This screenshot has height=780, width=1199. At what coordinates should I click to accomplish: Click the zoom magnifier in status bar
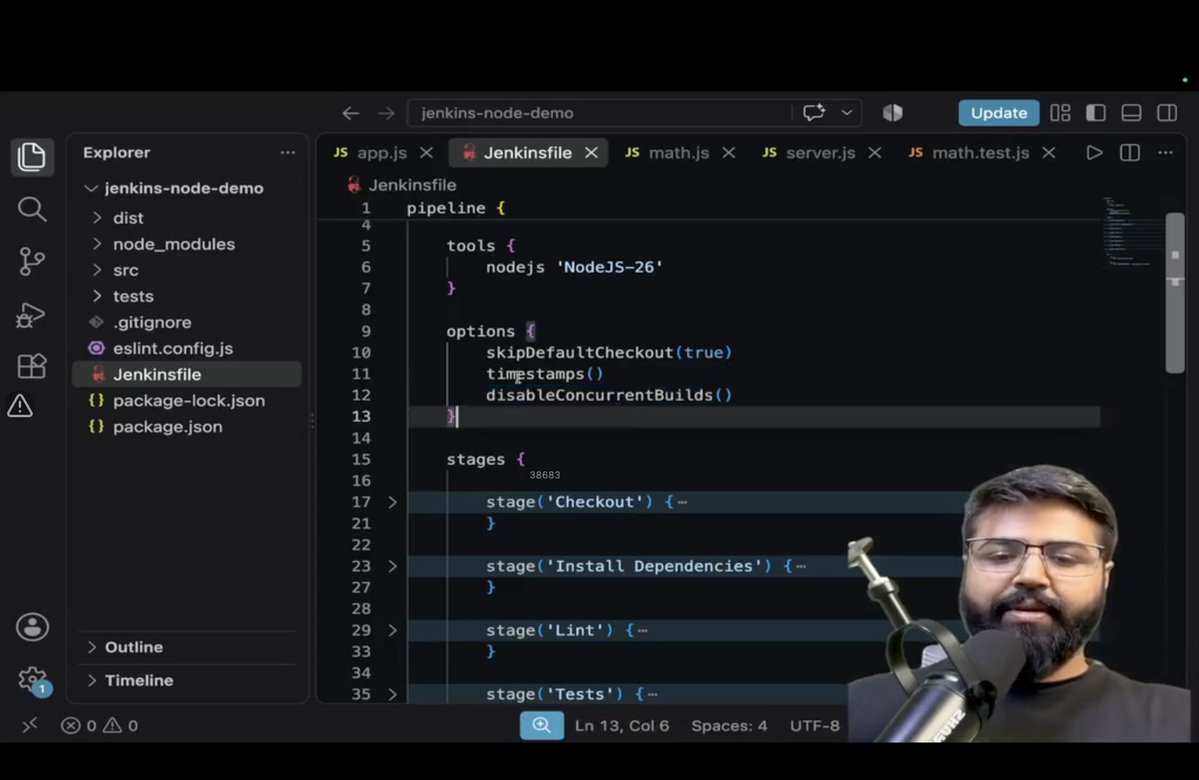pyautogui.click(x=541, y=725)
